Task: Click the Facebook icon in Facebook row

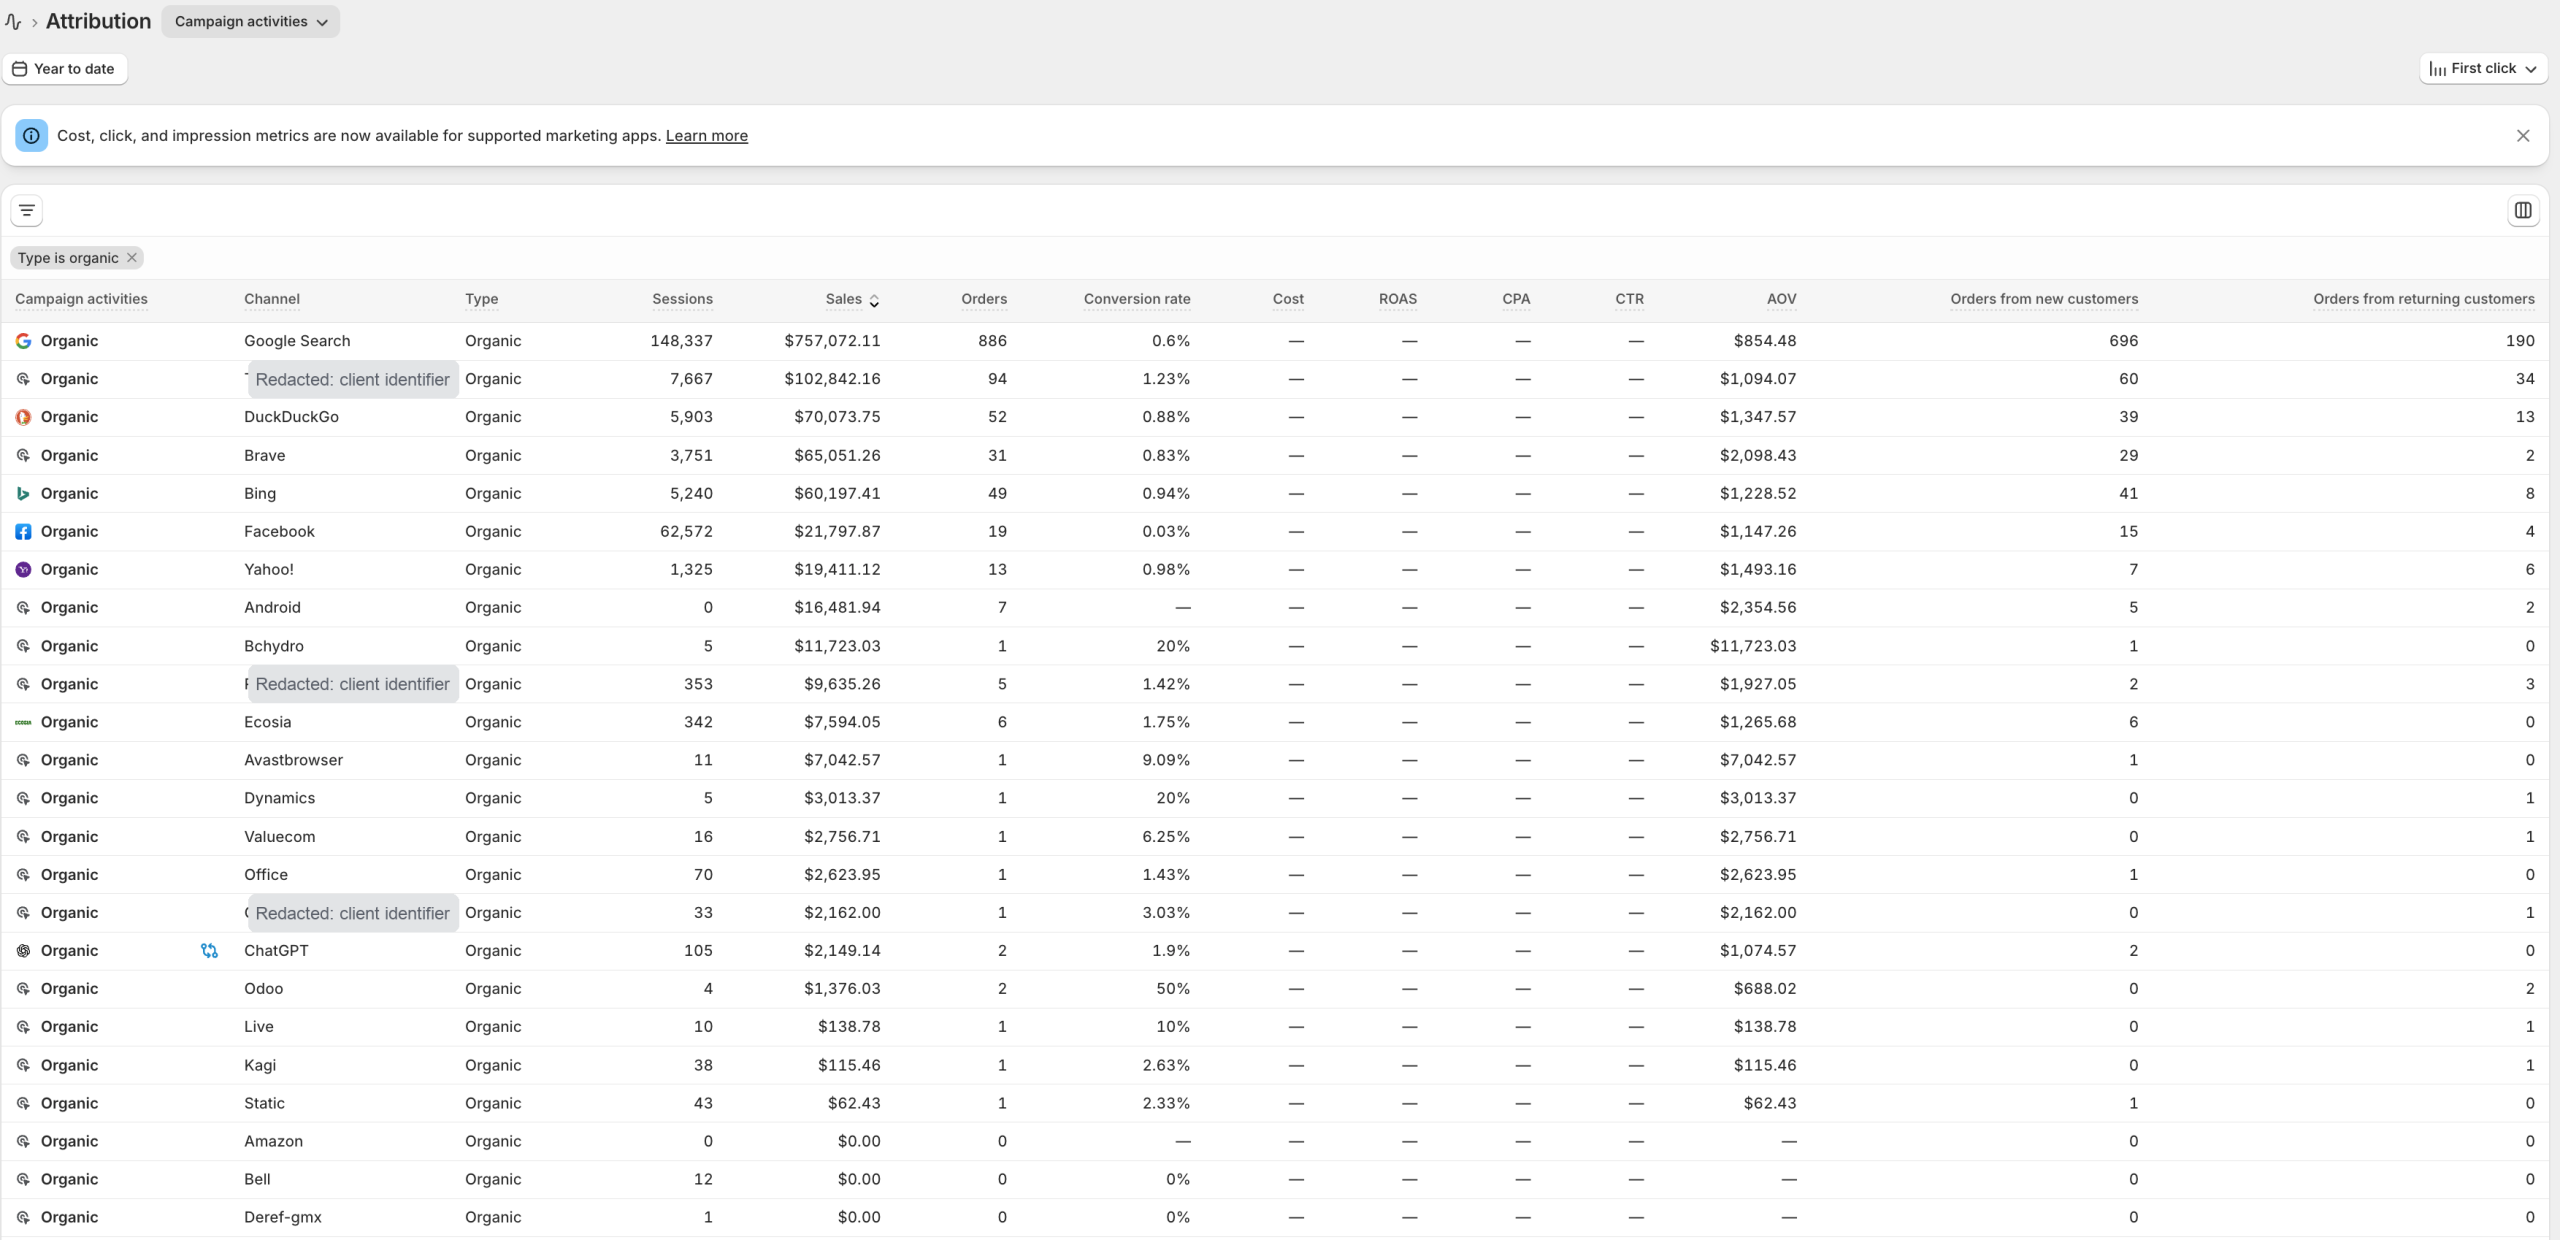Action: coord(23,532)
